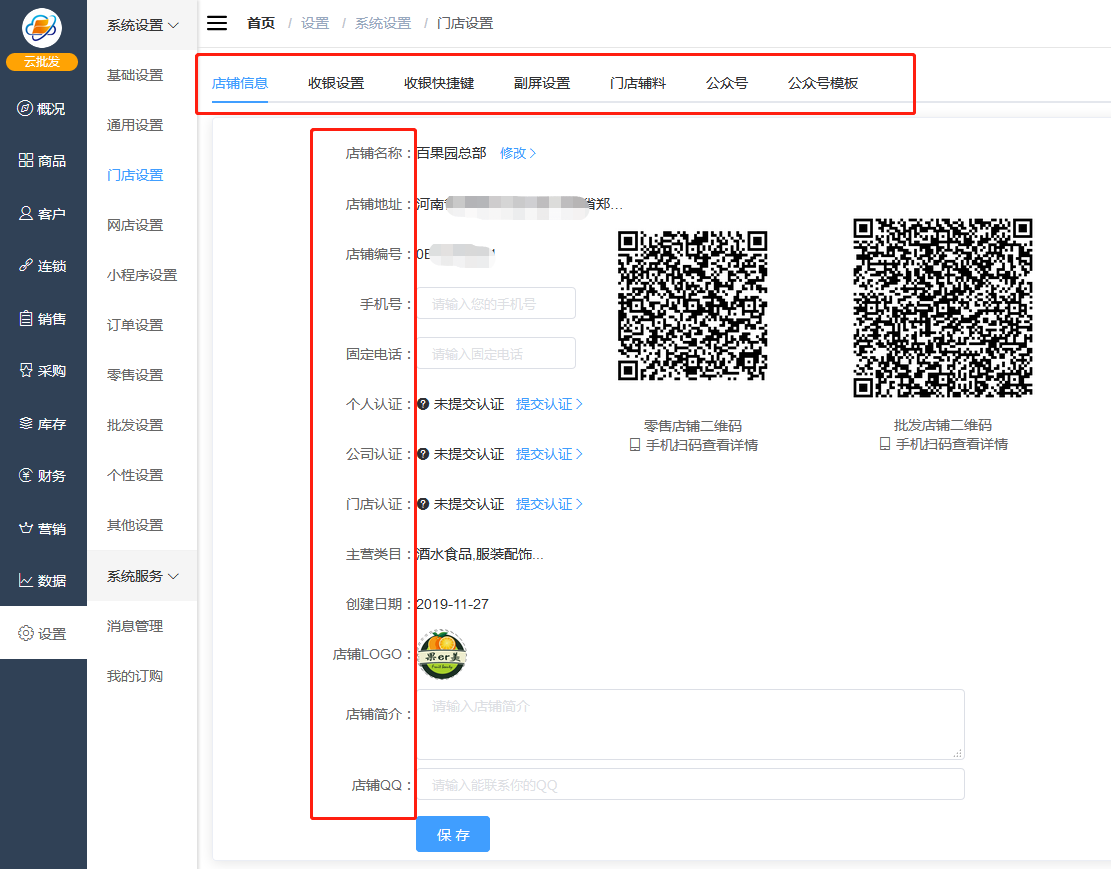Click the 批发店铺二维码 QR code
This screenshot has width=1111, height=869.
point(942,308)
